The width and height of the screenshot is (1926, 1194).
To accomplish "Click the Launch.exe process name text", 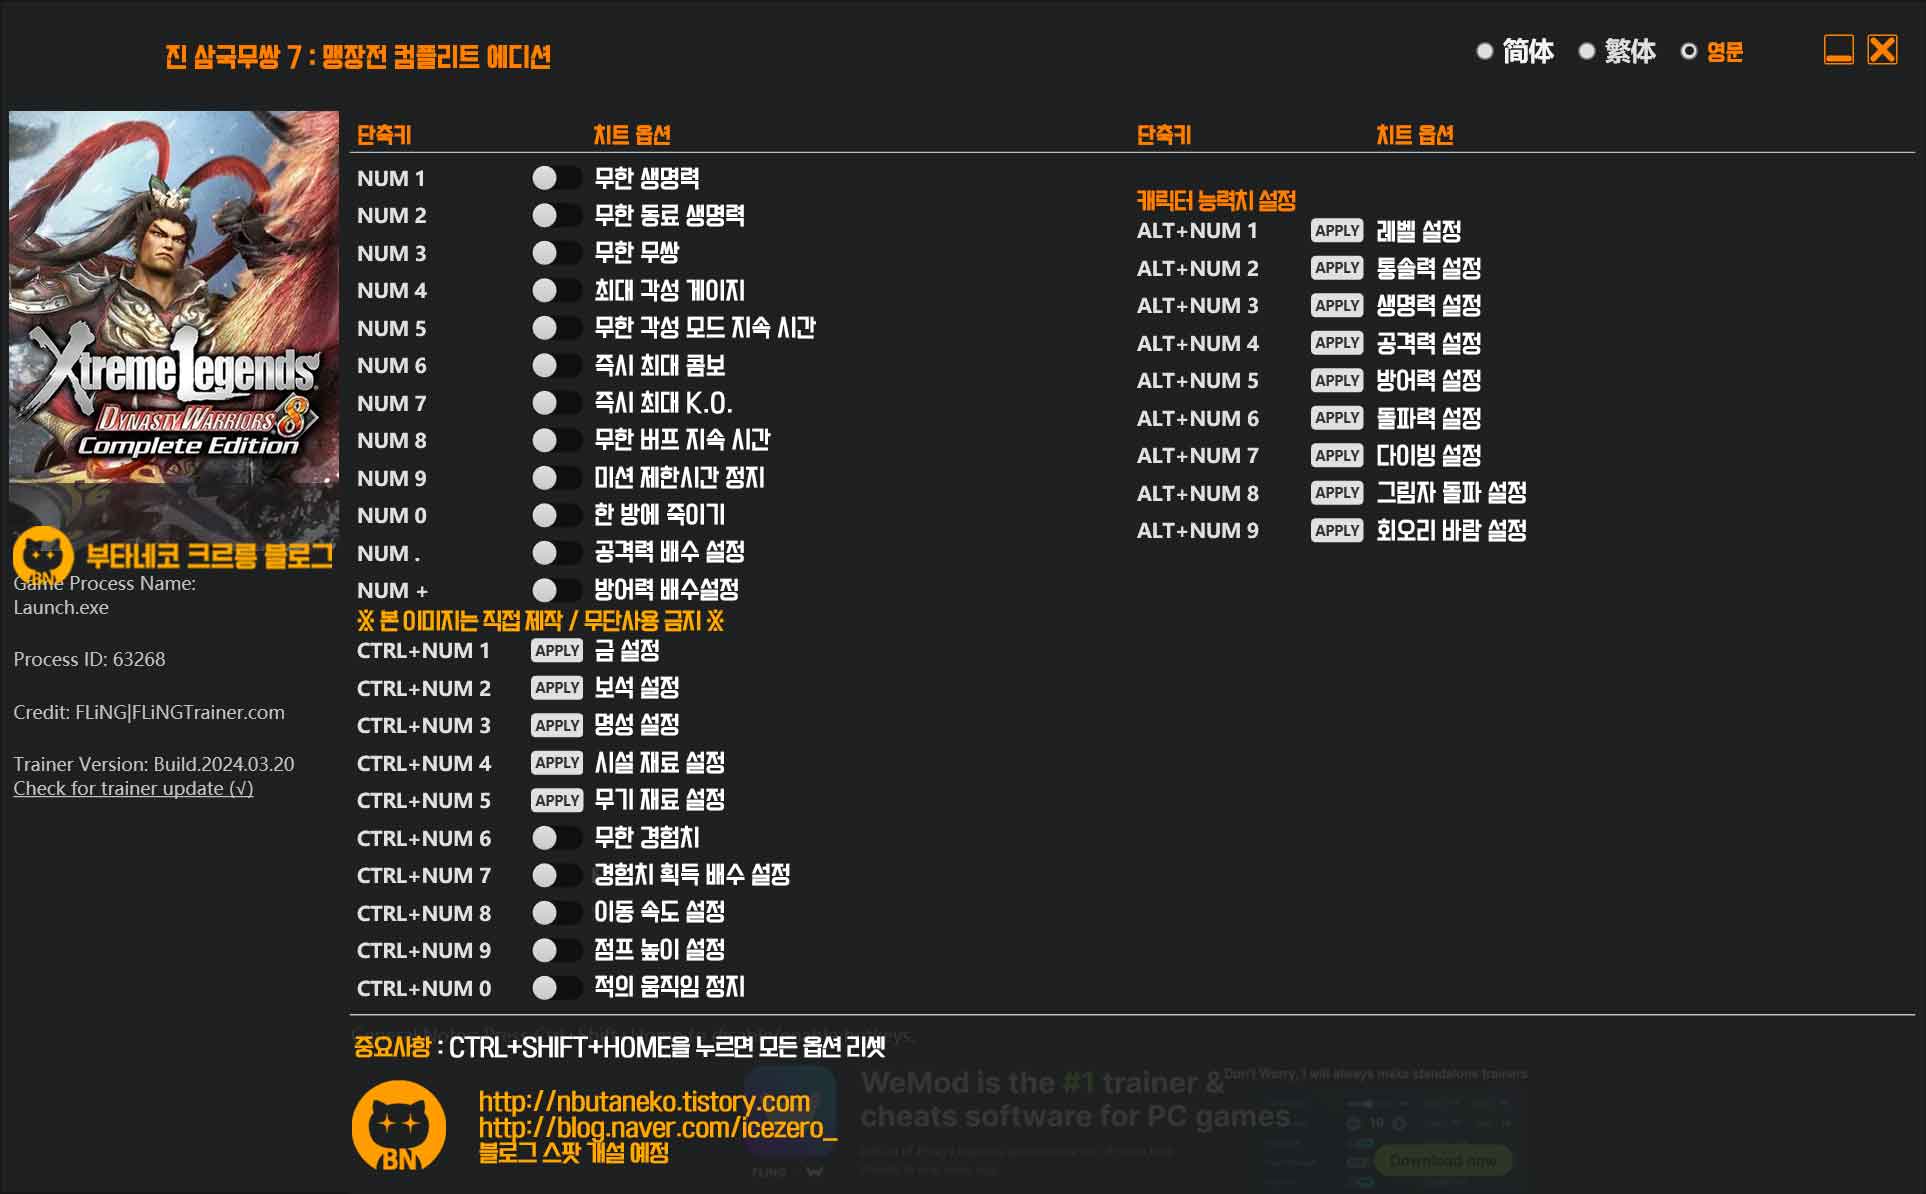I will pyautogui.click(x=61, y=607).
